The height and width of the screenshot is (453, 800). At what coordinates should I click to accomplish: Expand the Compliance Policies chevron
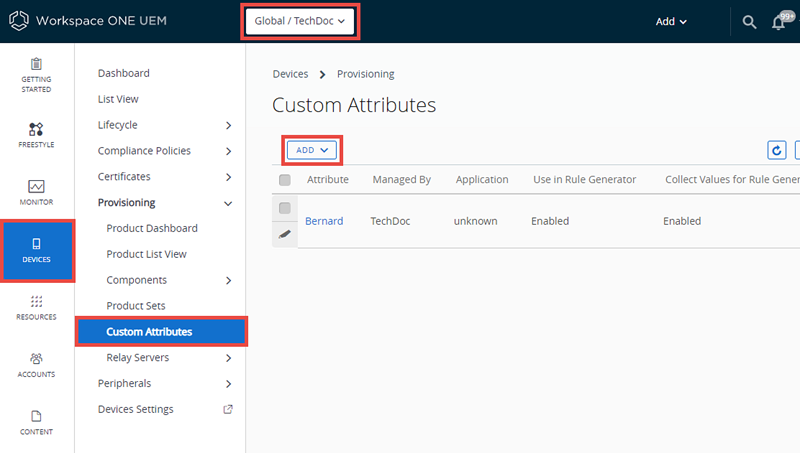tap(229, 151)
